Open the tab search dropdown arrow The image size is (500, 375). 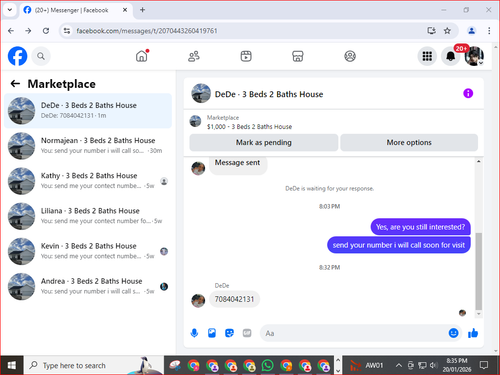(x=10, y=10)
